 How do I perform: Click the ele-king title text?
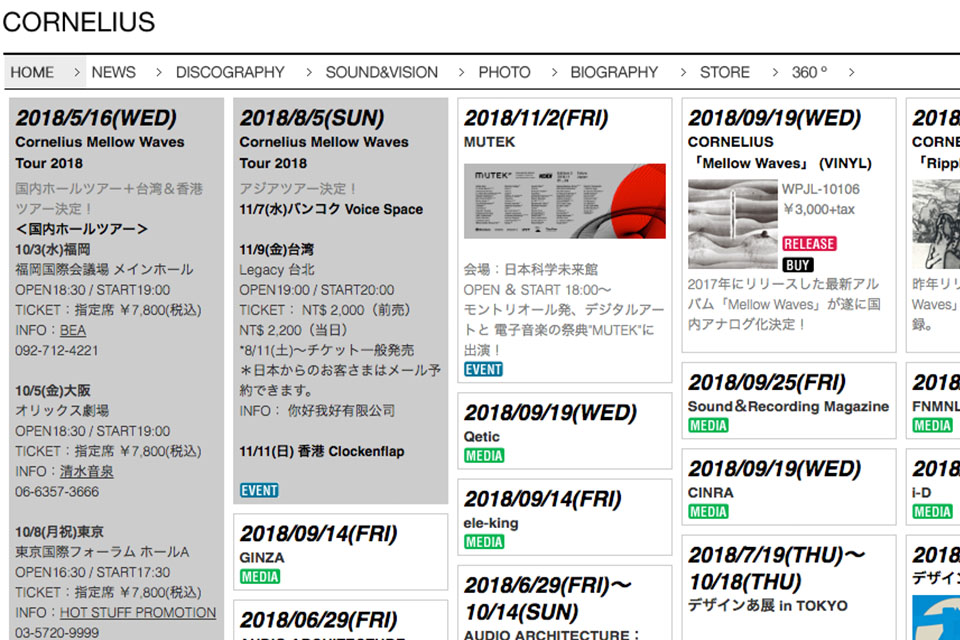pos(491,523)
